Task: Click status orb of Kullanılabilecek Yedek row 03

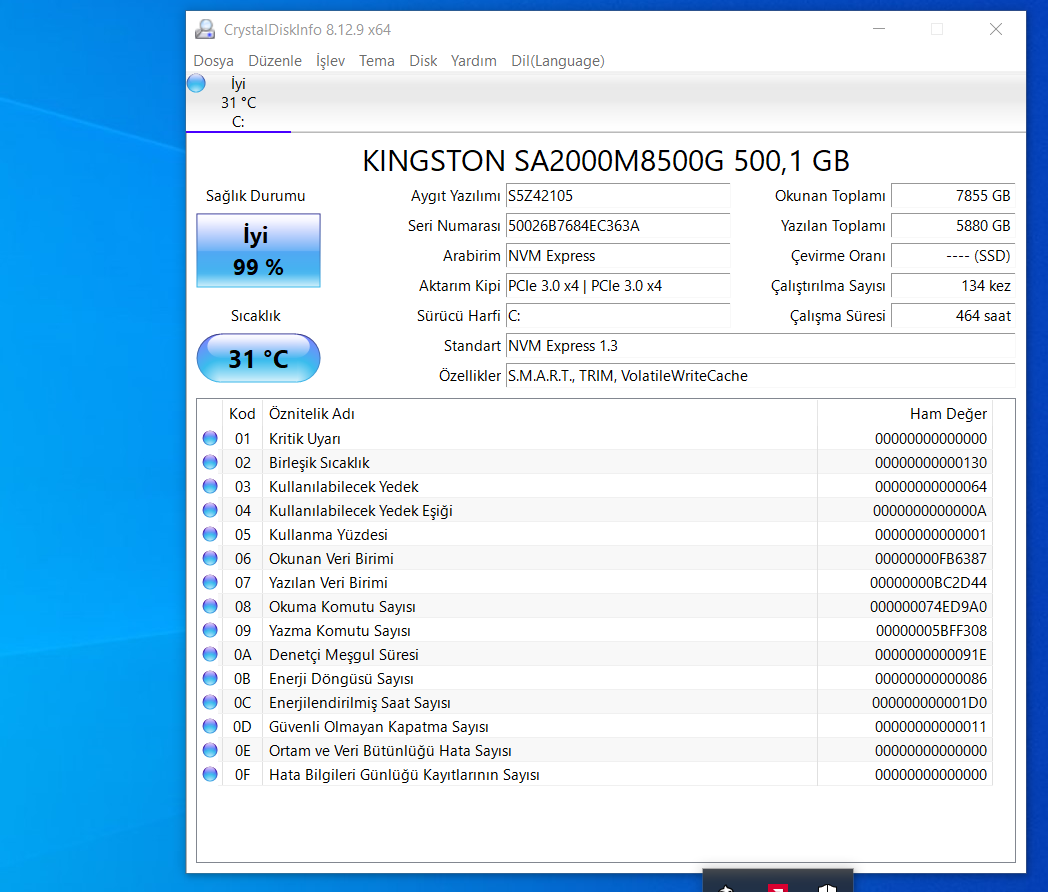Action: (210, 486)
